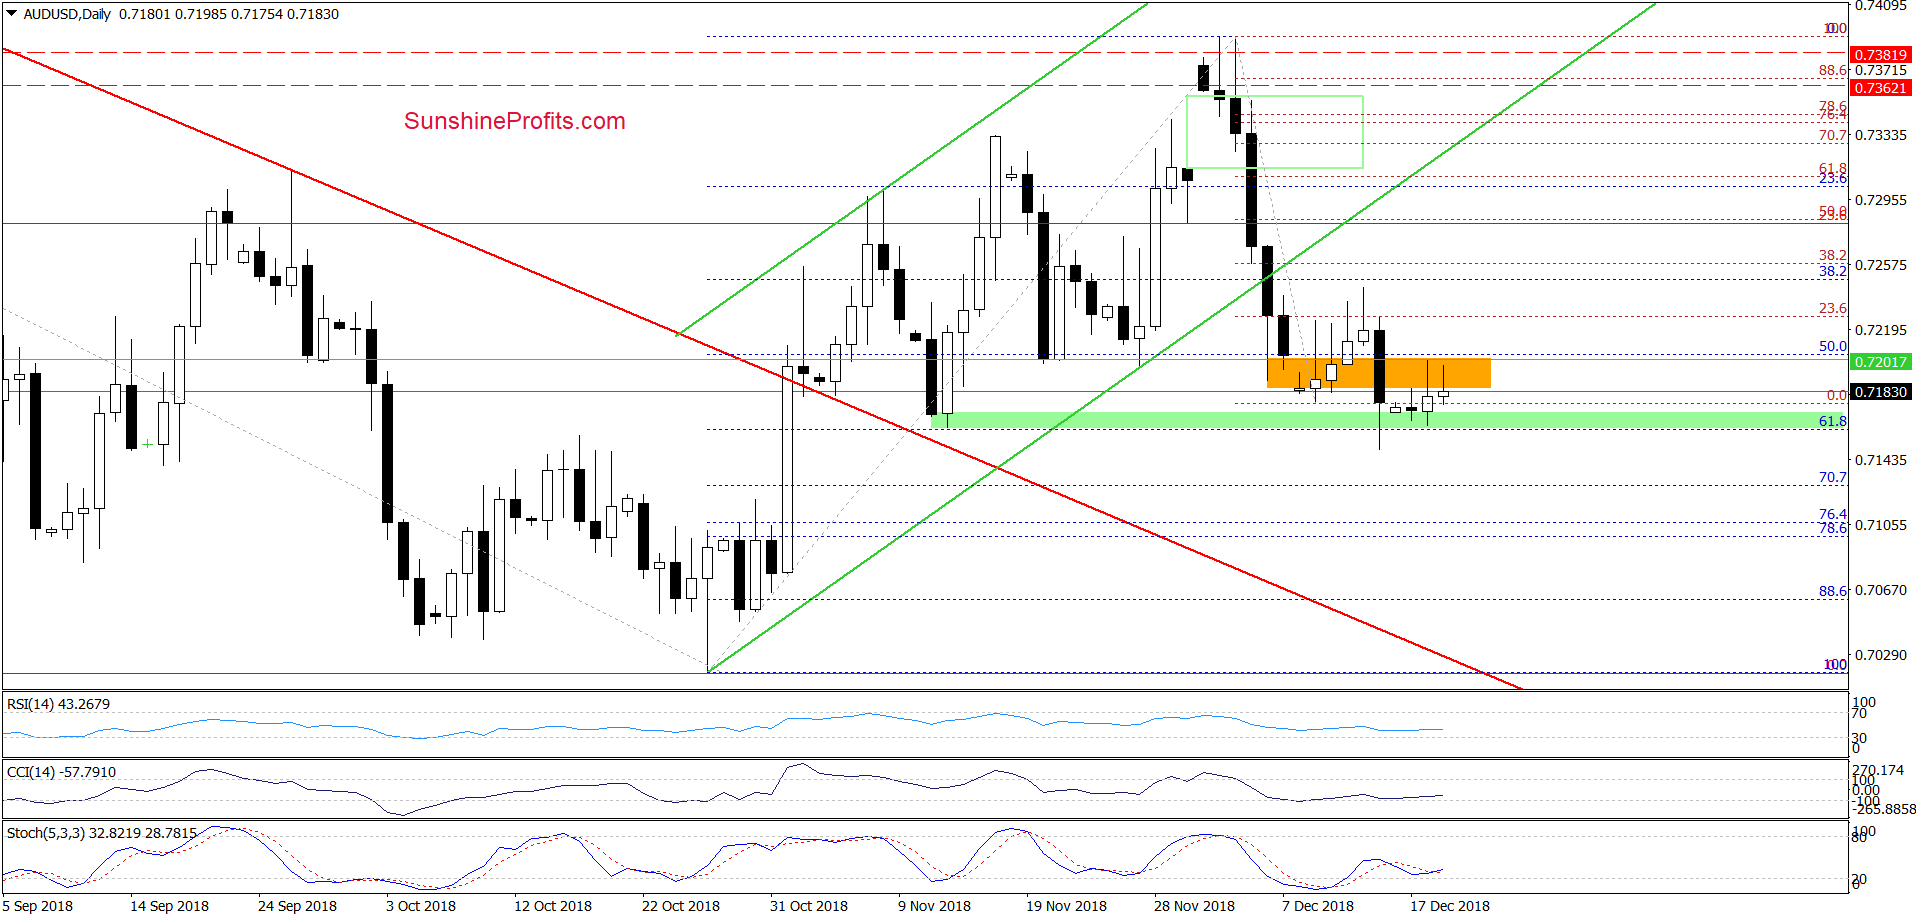Click the blue 70.7 Fibonacci level label
This screenshot has width=1916, height=920.
(1832, 477)
